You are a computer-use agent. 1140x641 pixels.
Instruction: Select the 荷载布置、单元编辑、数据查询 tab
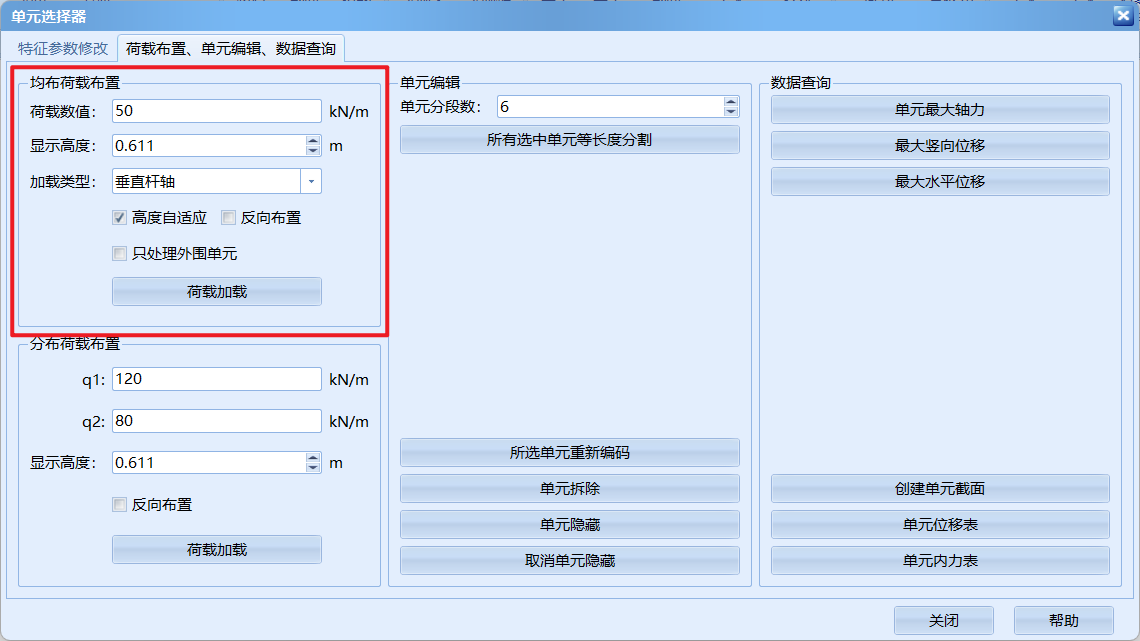pyautogui.click(x=231, y=48)
